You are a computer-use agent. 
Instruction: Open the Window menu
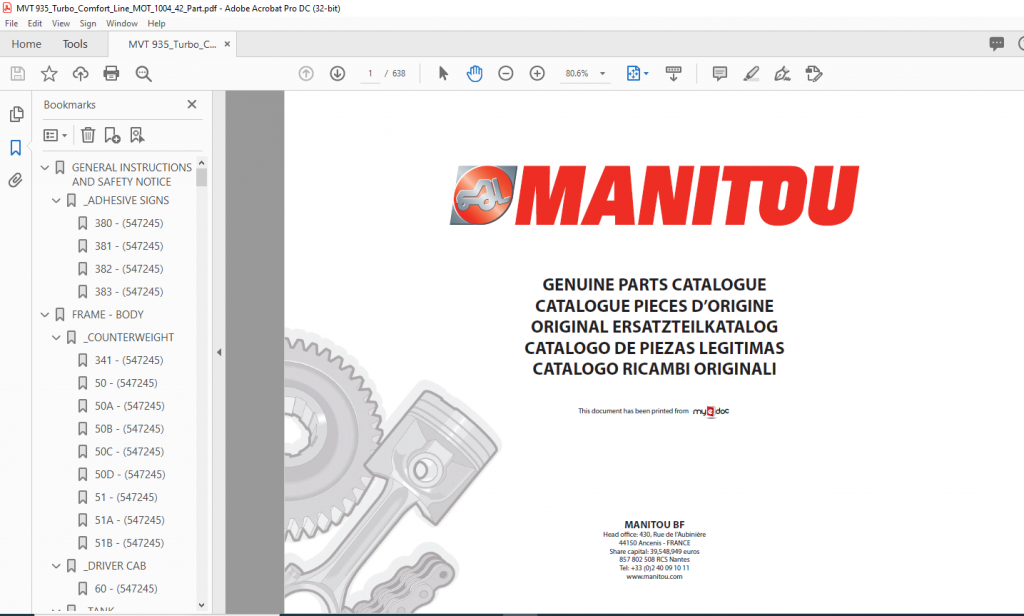(122, 24)
